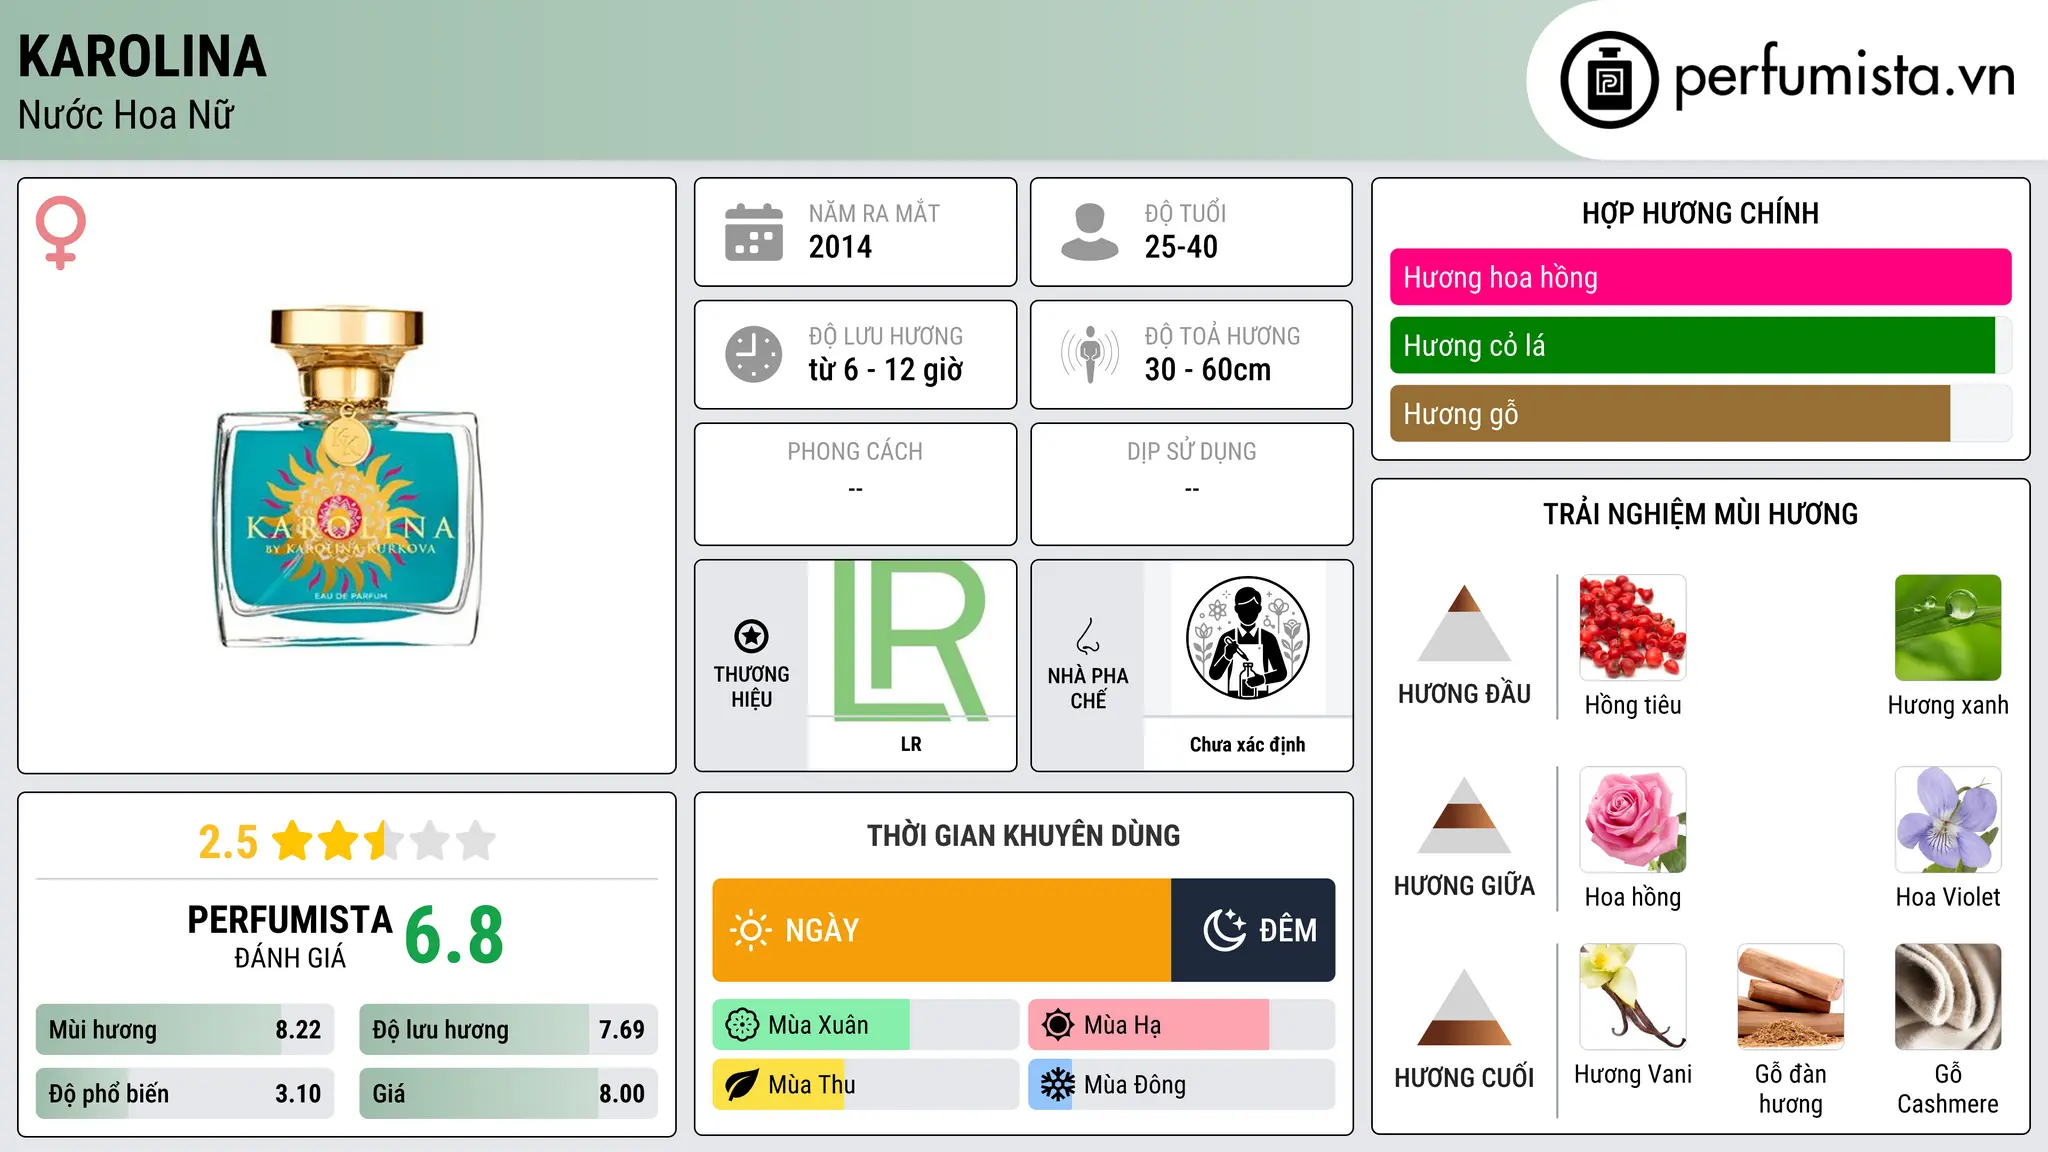Click the Giá 8.00 score bar
The image size is (2048, 1152).
509,1093
